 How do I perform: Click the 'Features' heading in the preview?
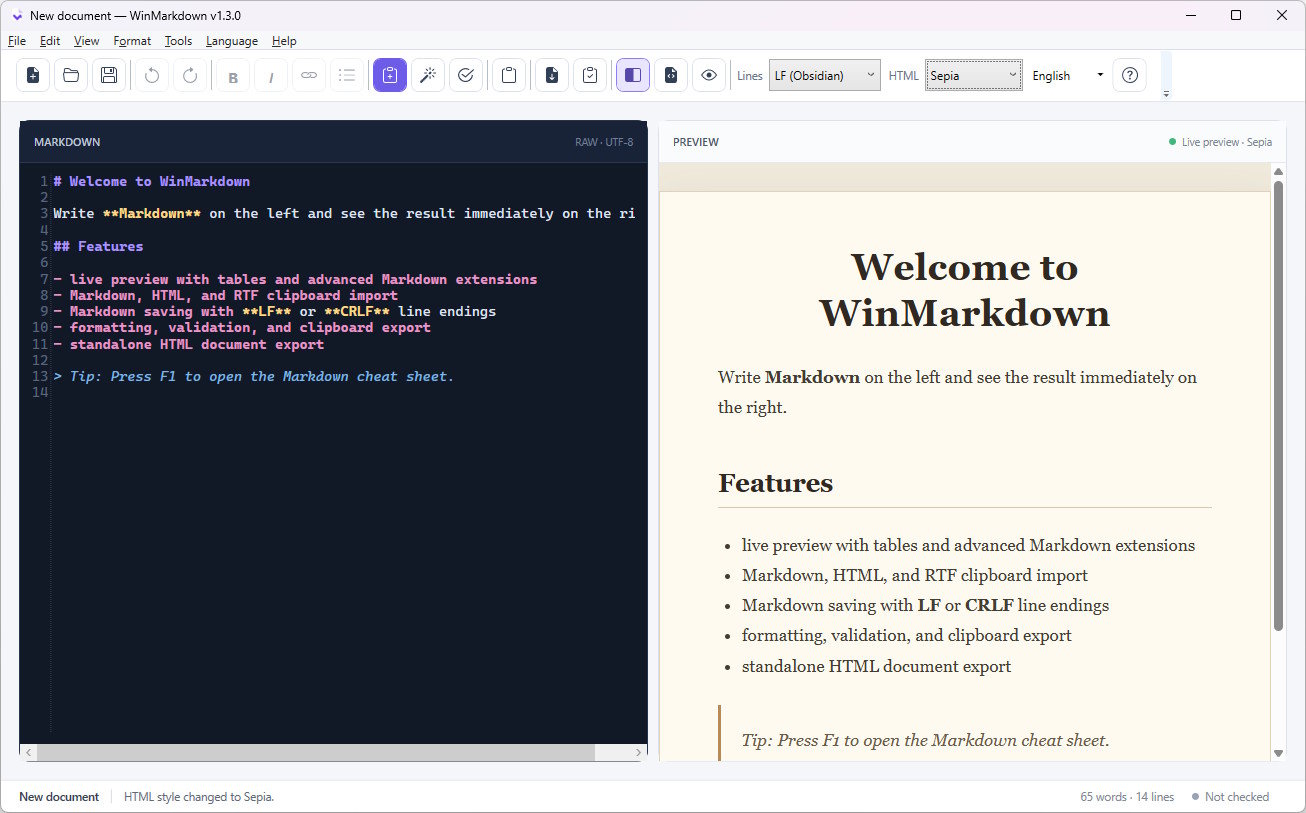click(x=776, y=483)
